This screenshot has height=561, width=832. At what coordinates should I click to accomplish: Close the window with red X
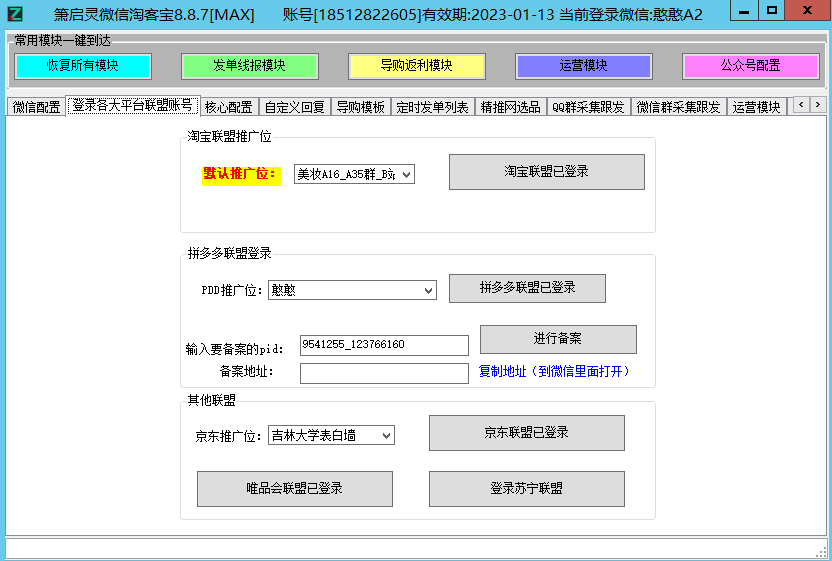coord(808,11)
